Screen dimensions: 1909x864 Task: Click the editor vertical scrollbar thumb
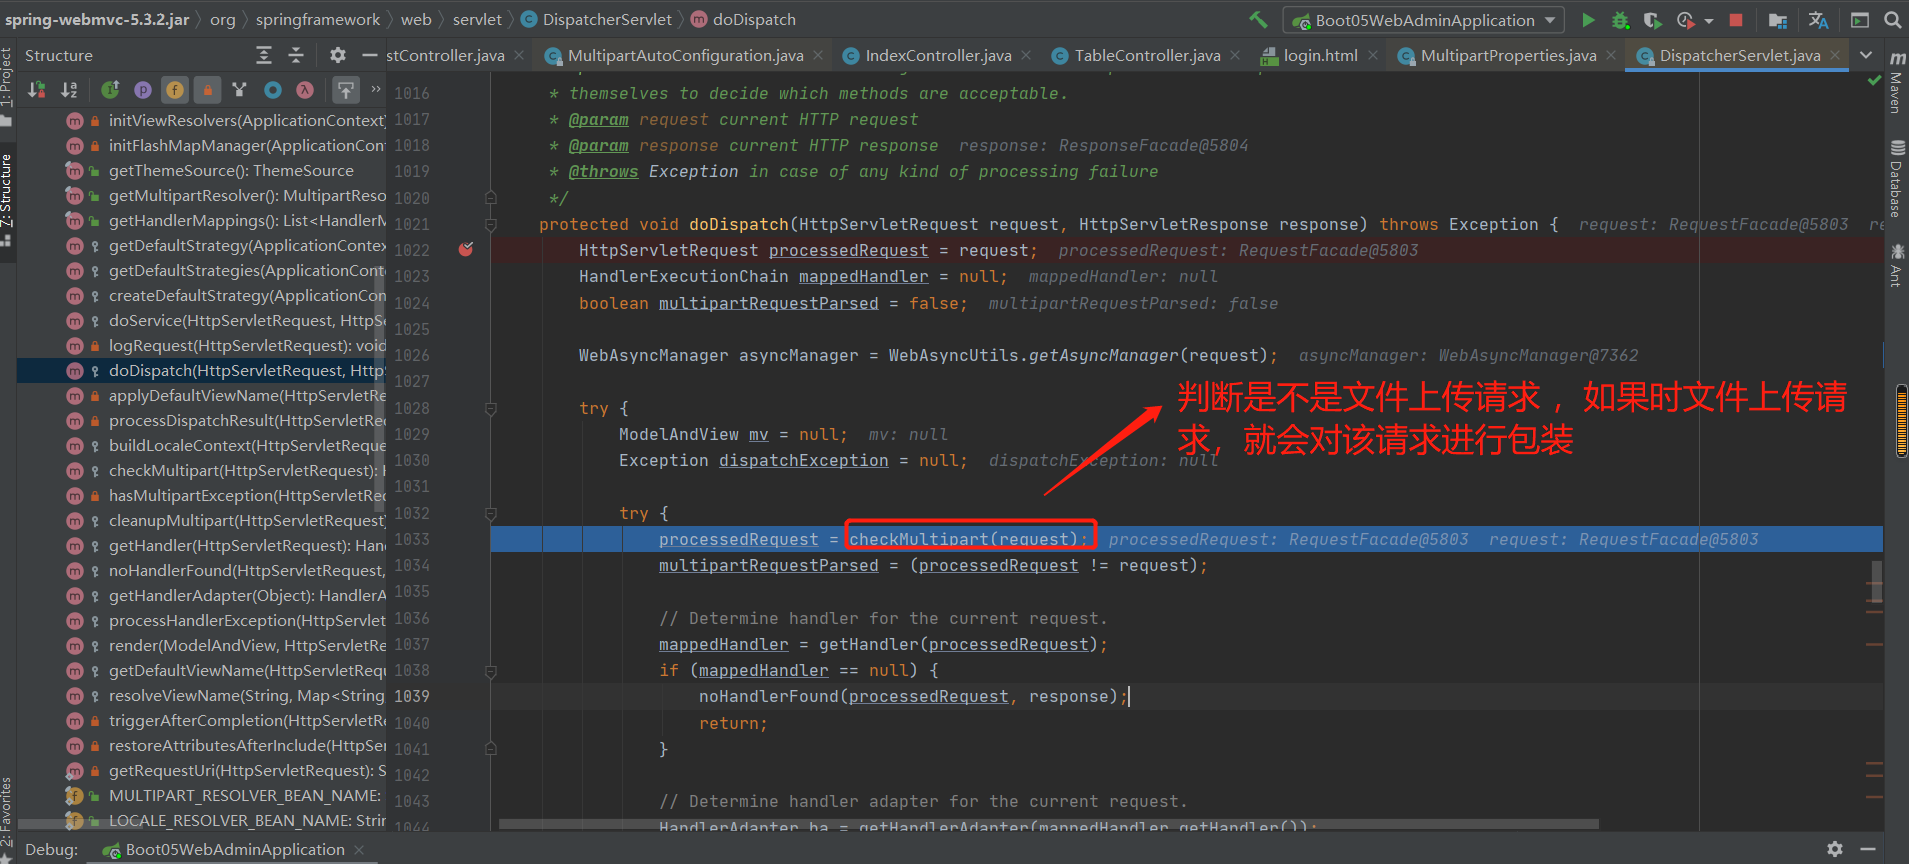point(1877,582)
